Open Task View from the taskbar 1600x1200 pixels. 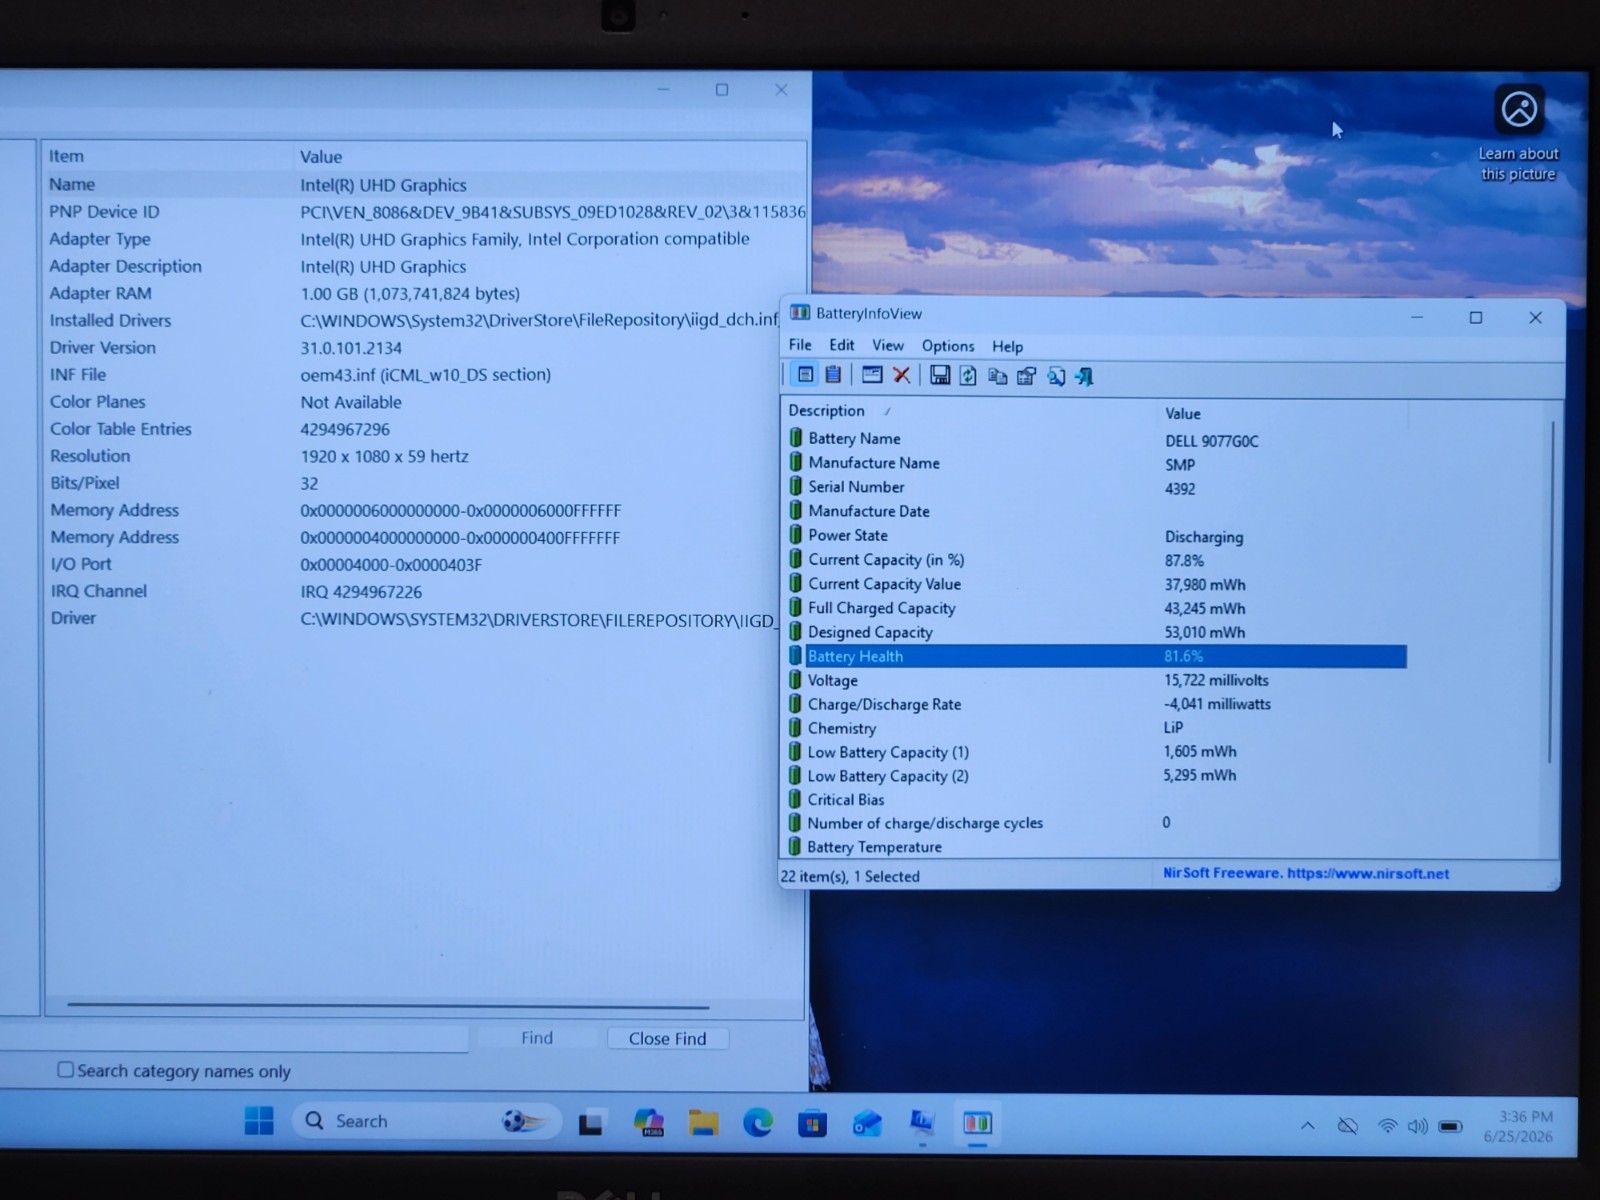(590, 1123)
